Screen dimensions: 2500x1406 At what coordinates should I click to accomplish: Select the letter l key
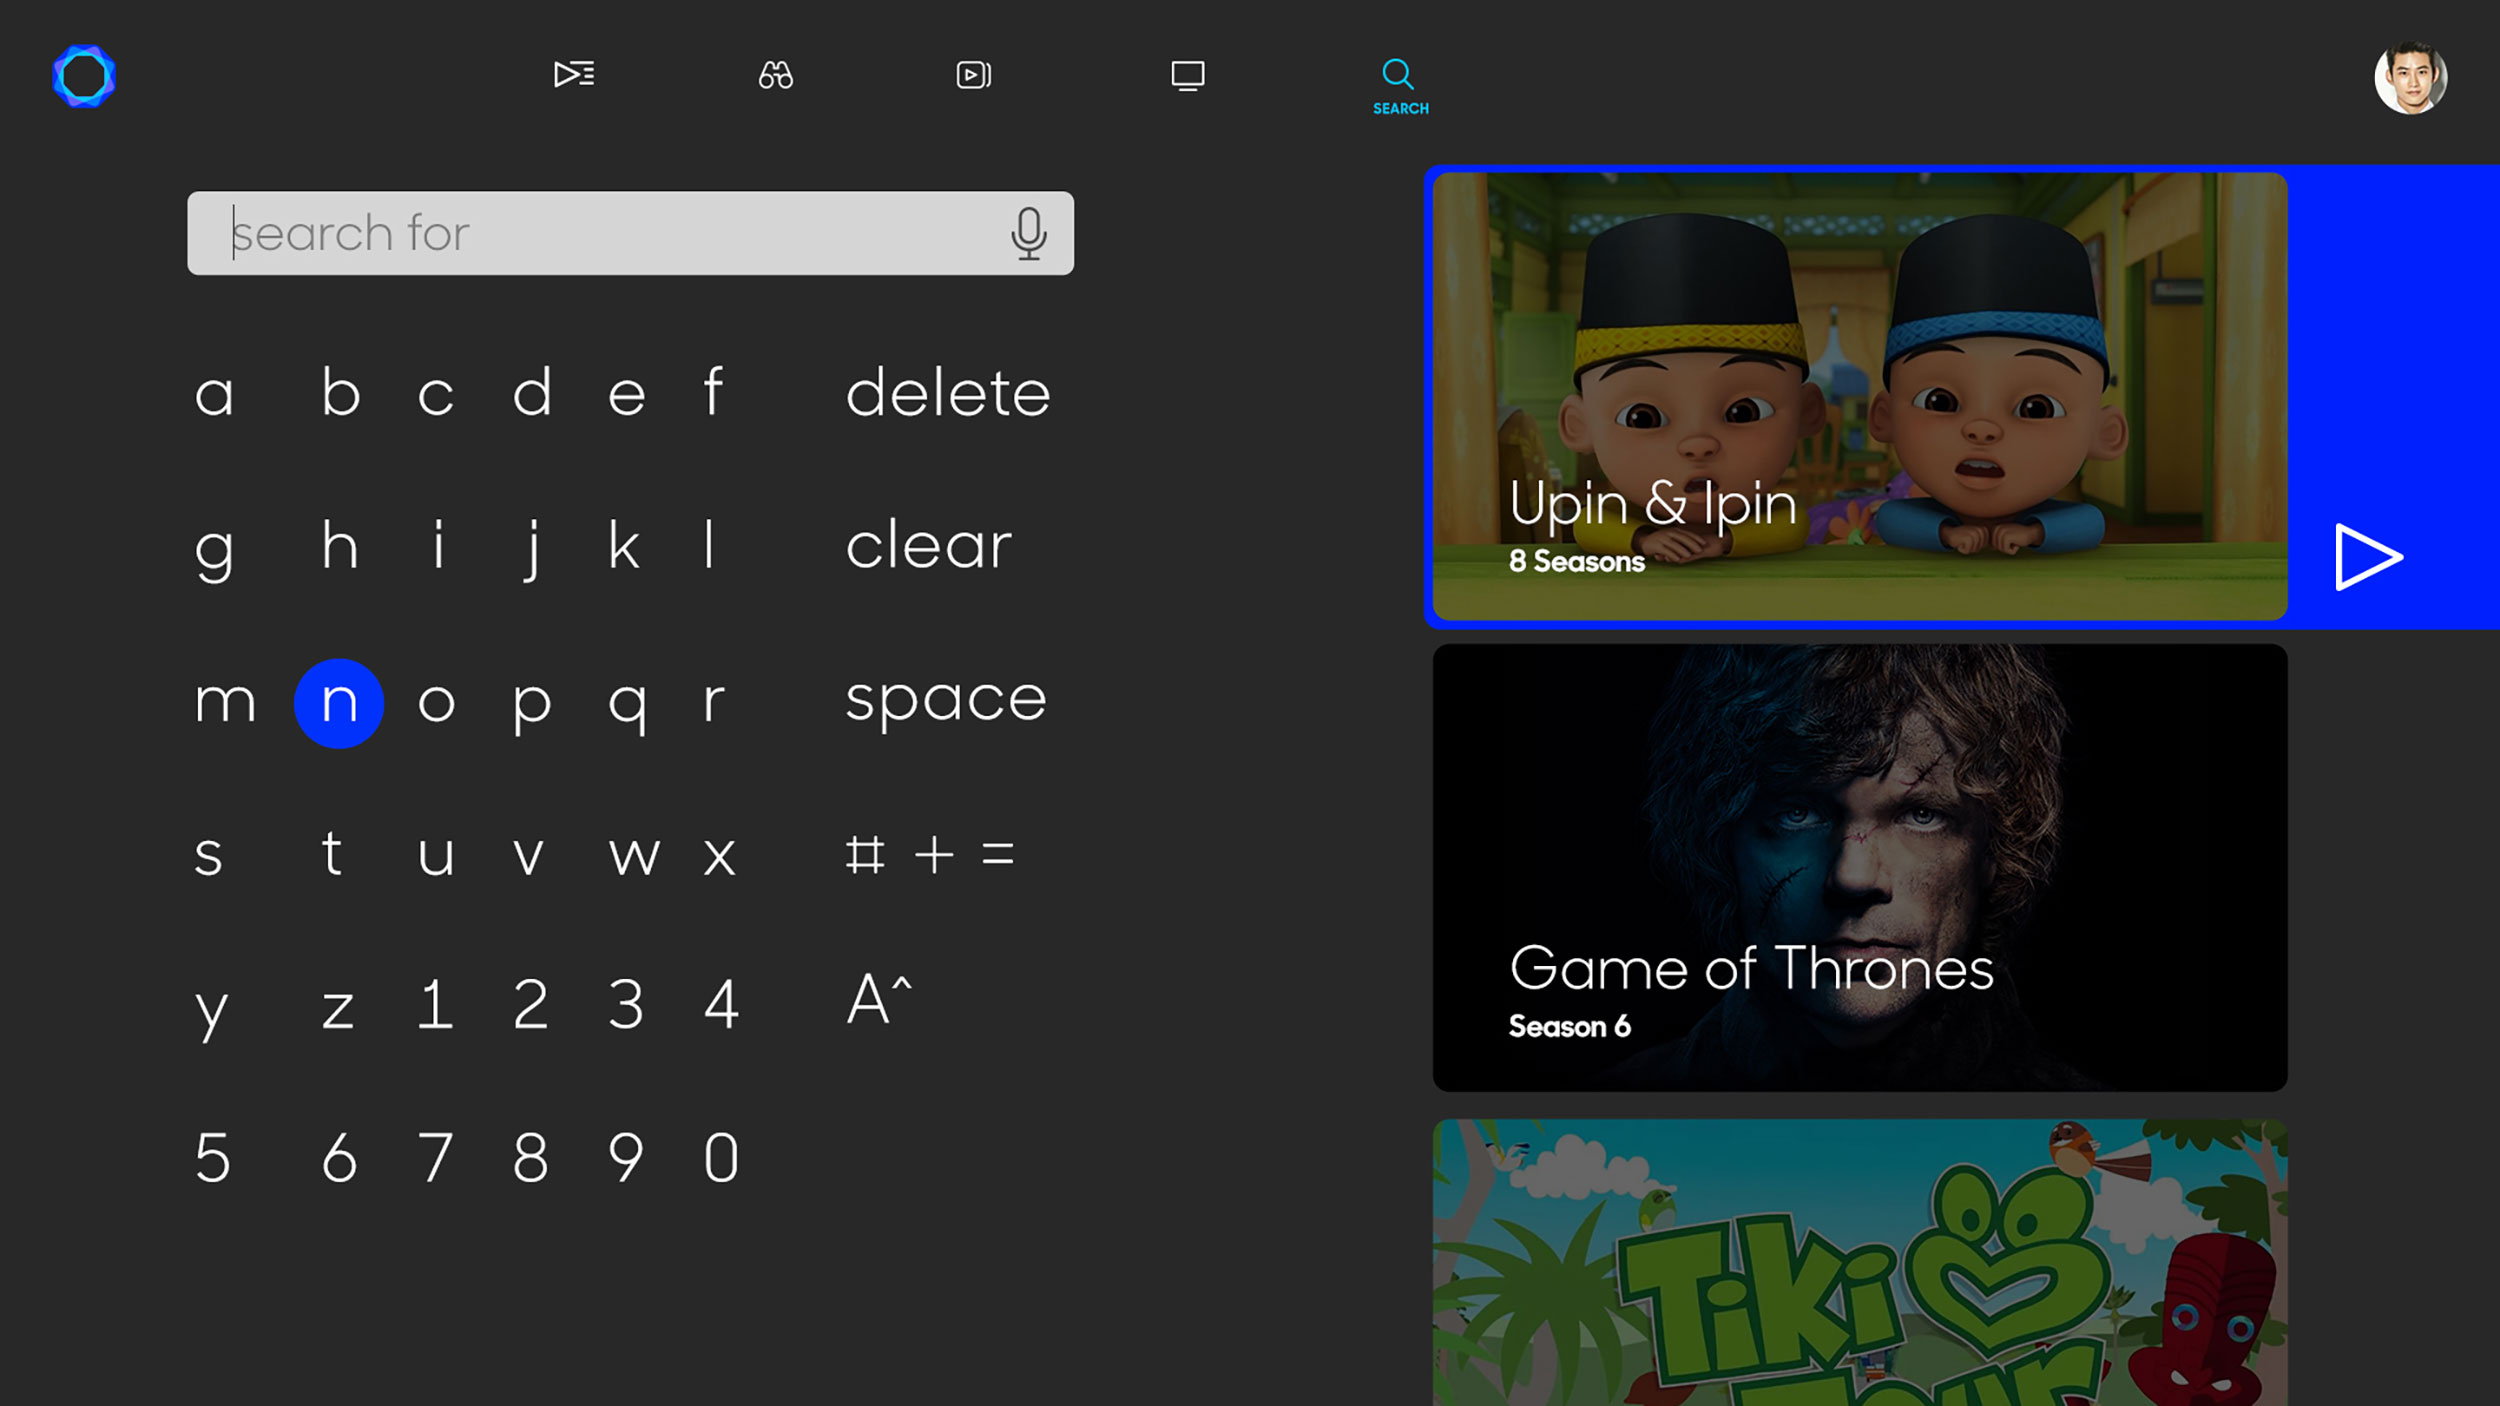709,545
